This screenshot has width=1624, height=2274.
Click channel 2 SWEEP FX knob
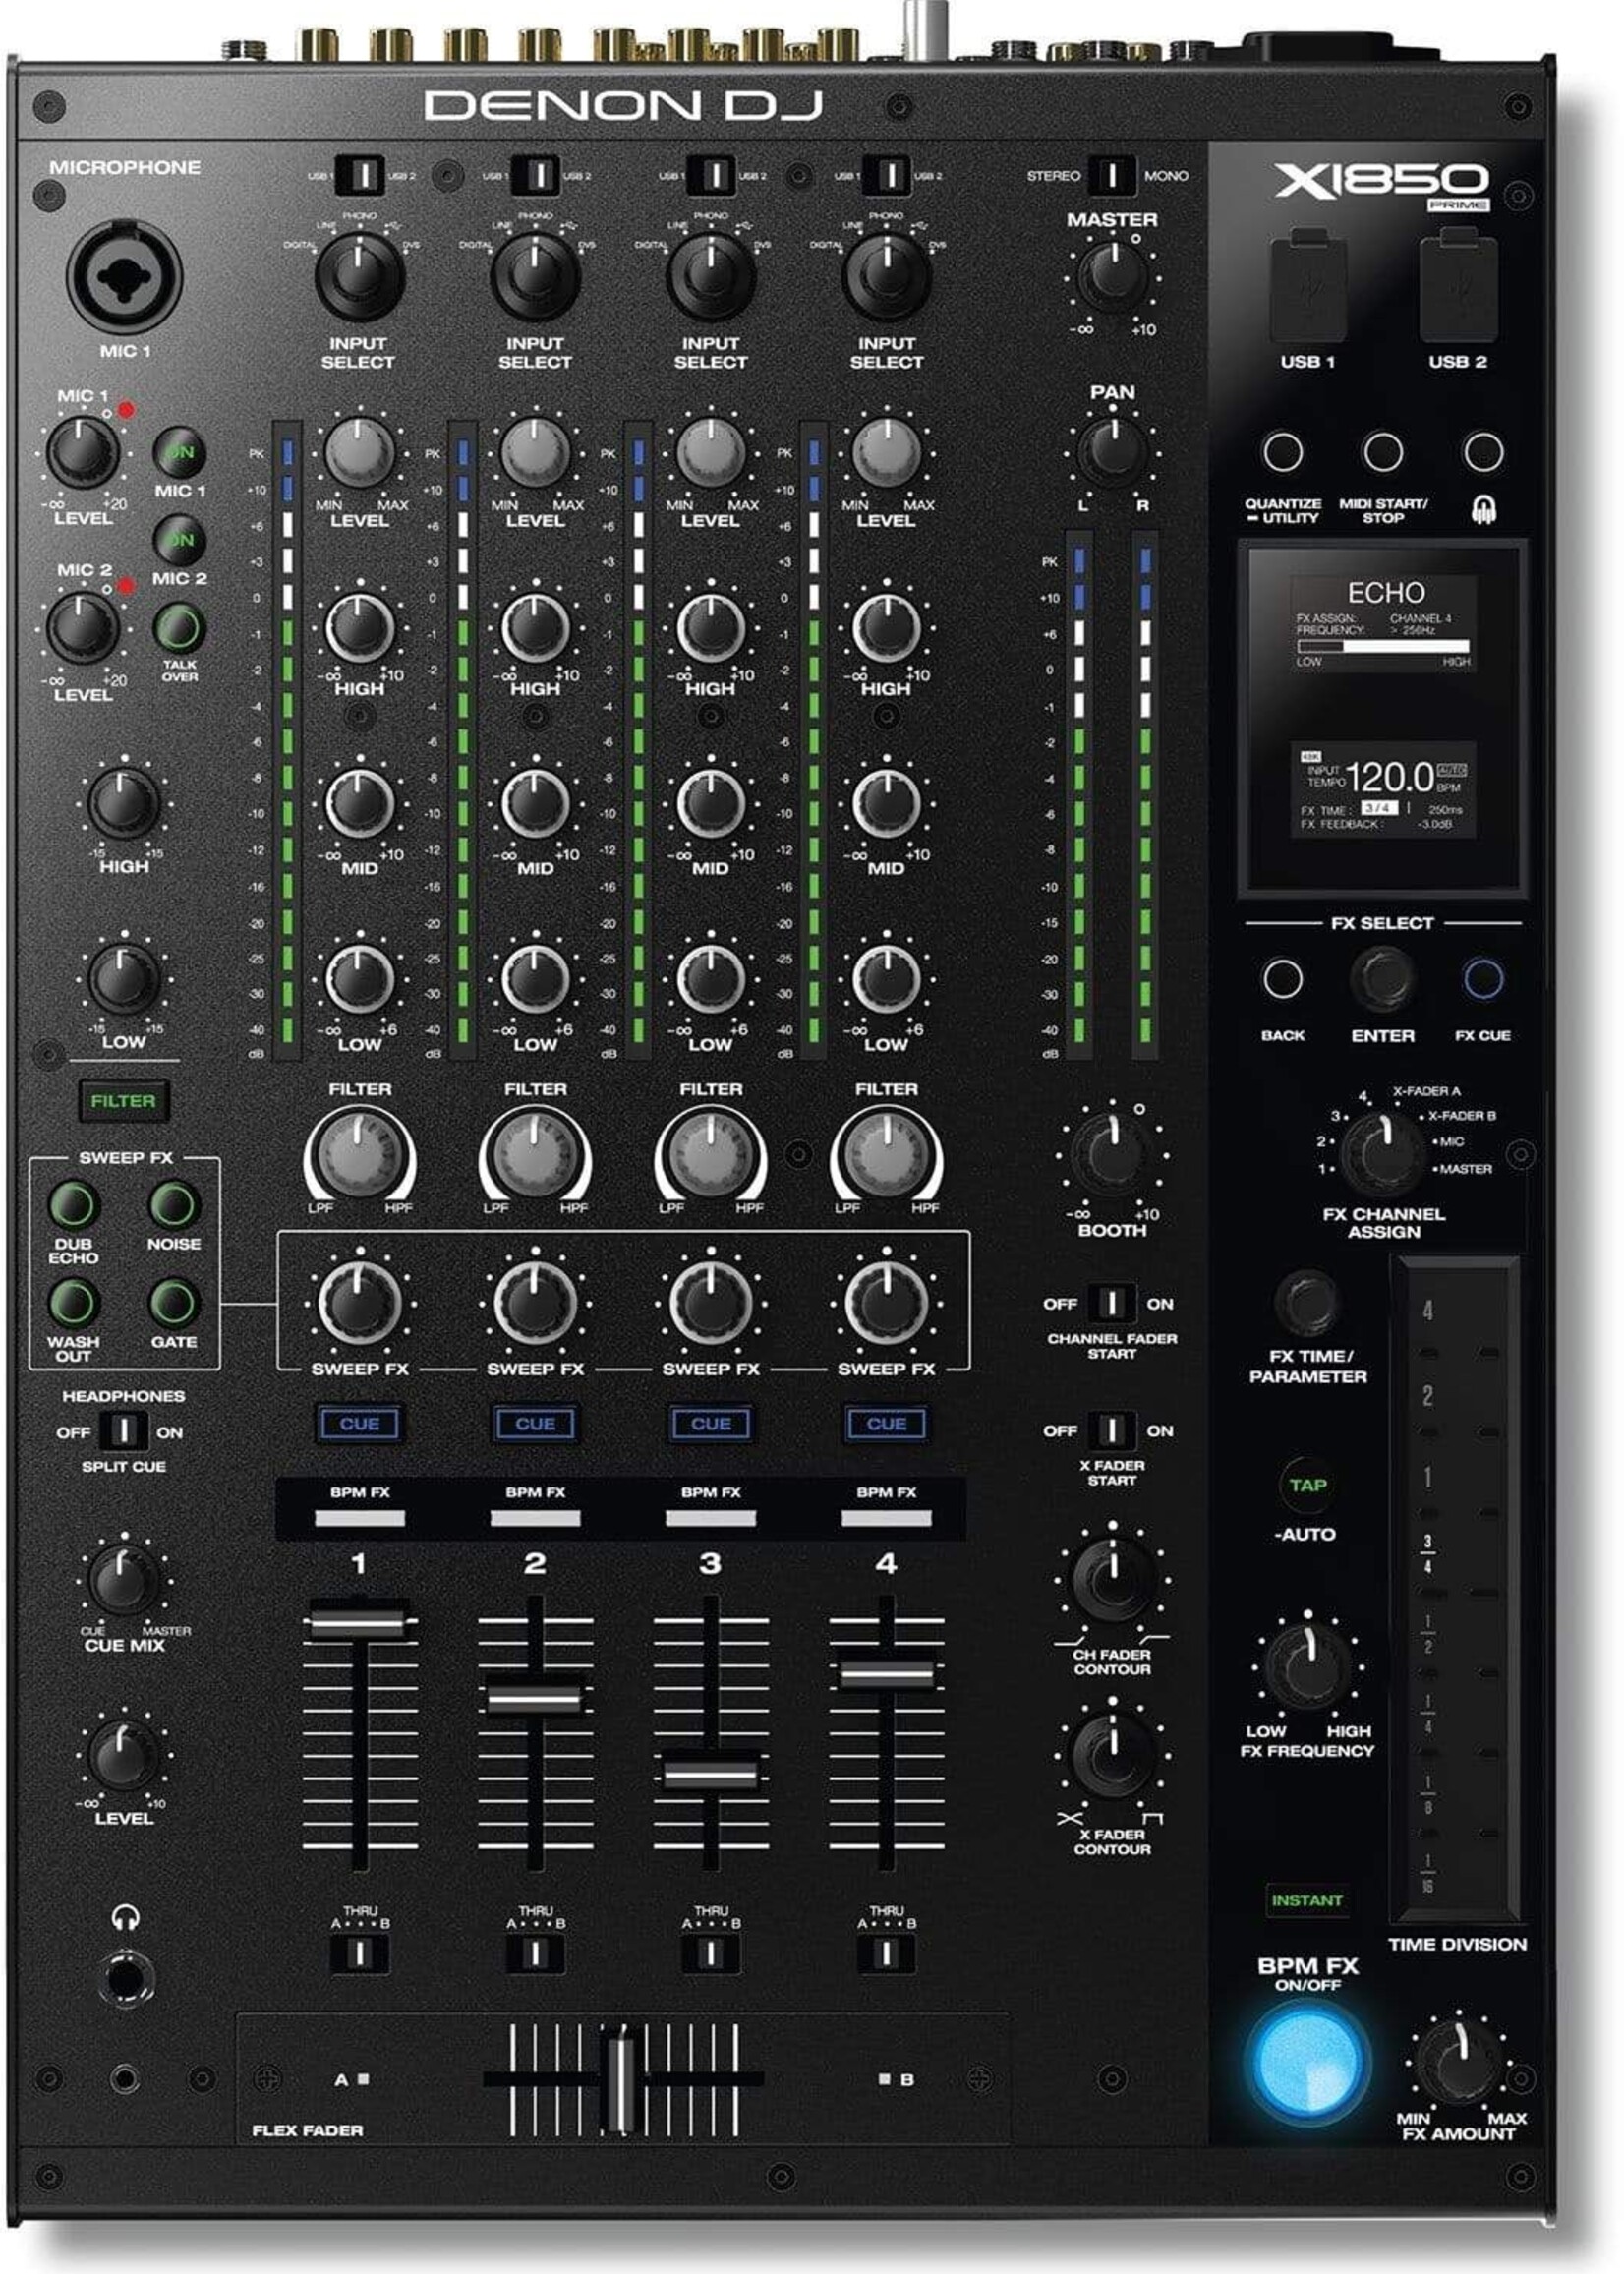coord(535,1303)
